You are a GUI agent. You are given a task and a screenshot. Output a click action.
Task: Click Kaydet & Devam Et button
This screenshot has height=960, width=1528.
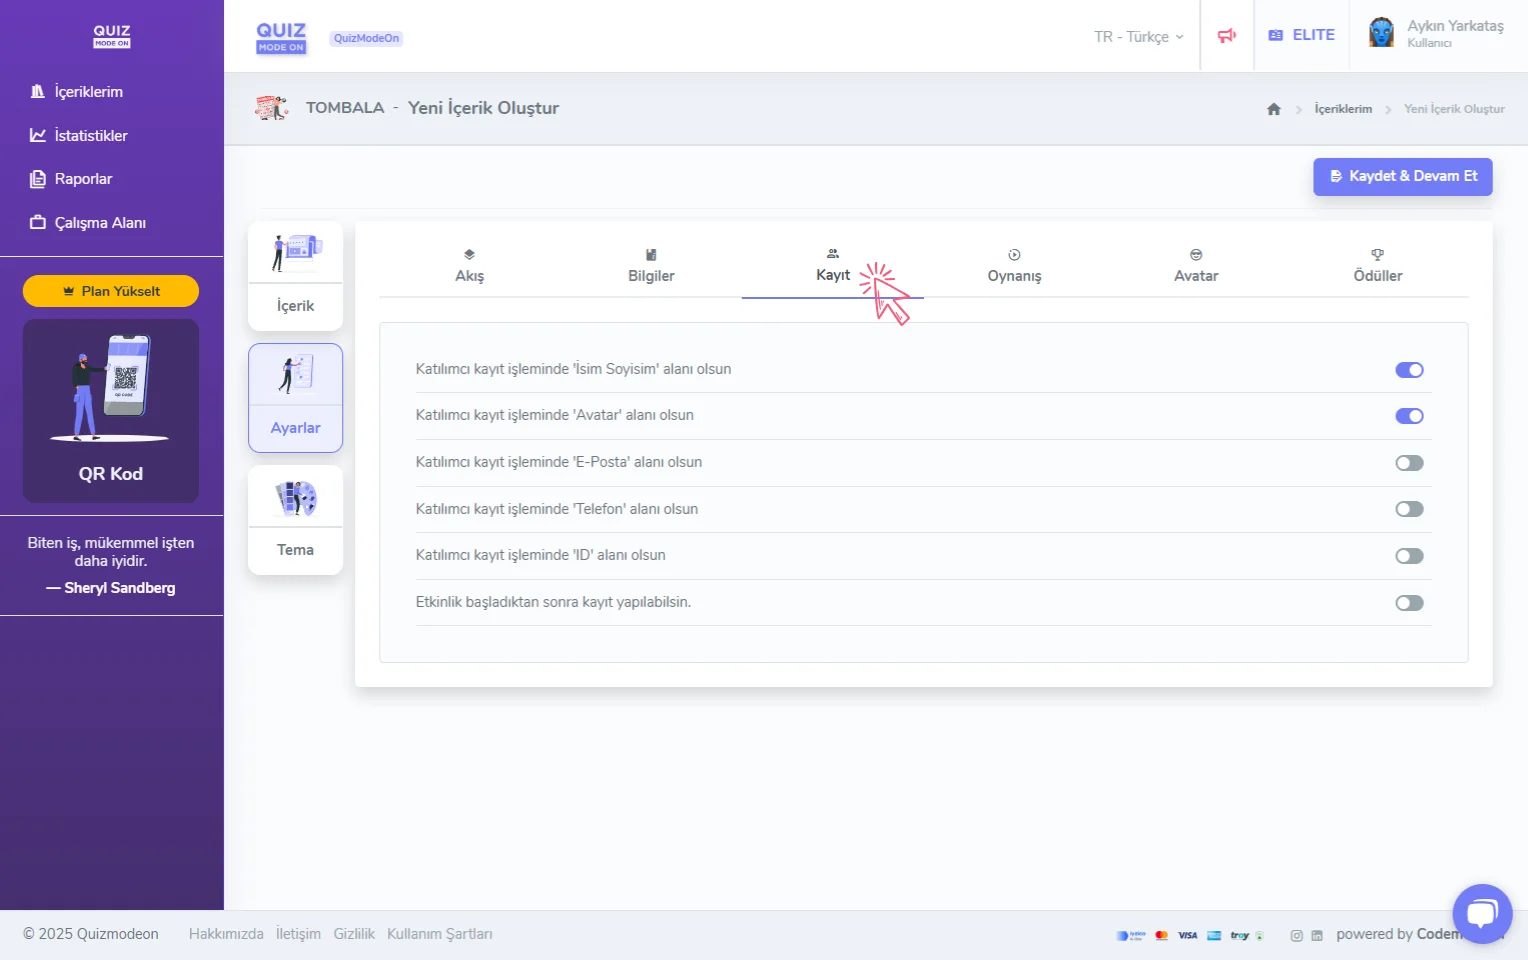1402,177
